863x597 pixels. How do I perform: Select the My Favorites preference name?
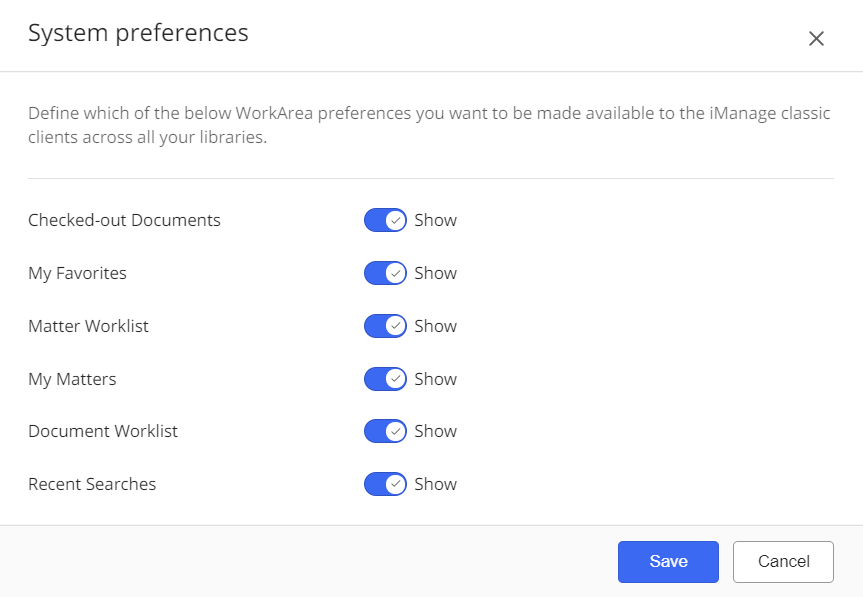pos(77,273)
